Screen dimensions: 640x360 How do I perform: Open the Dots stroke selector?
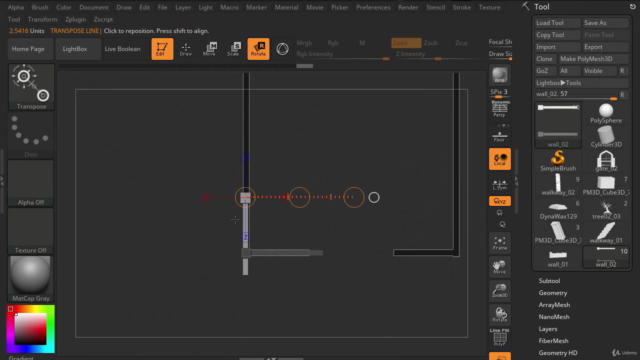(31, 136)
